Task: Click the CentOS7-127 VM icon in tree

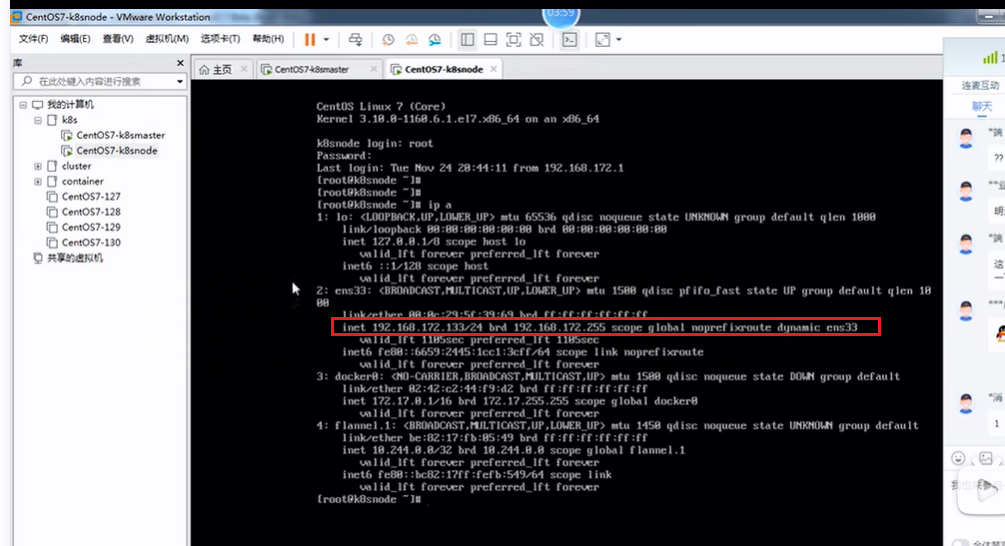Action: point(52,197)
